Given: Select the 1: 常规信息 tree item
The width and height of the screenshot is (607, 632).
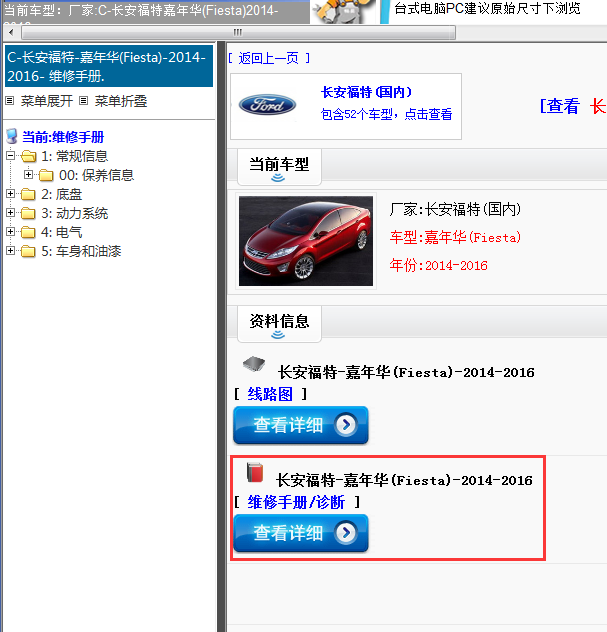Looking at the screenshot, I should 75,156.
